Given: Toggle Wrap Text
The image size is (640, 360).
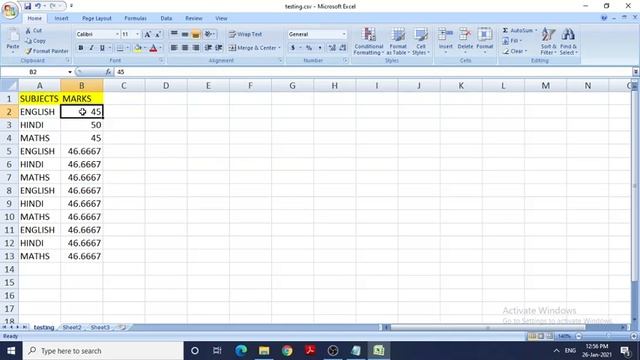Looking at the screenshot, I should (x=246, y=34).
